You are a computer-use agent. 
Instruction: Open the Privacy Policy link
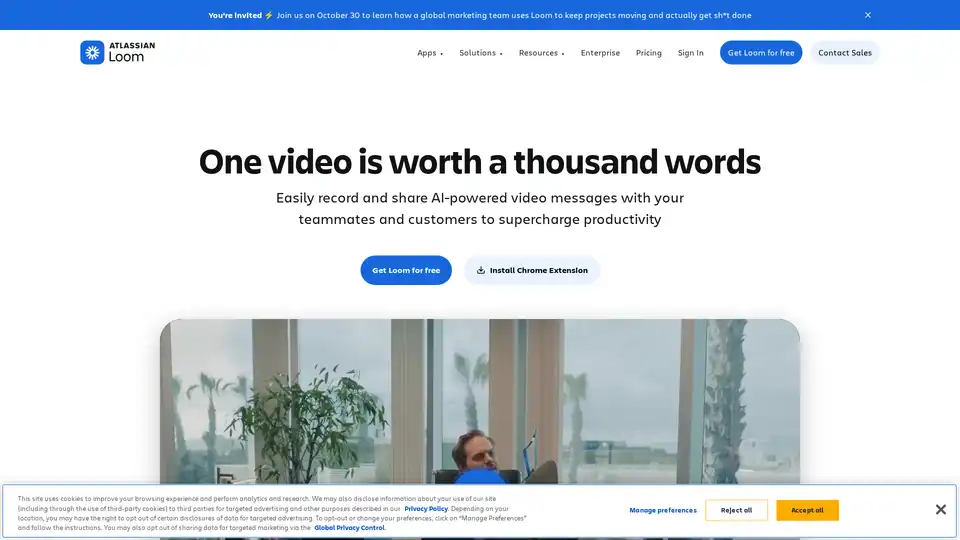426,509
